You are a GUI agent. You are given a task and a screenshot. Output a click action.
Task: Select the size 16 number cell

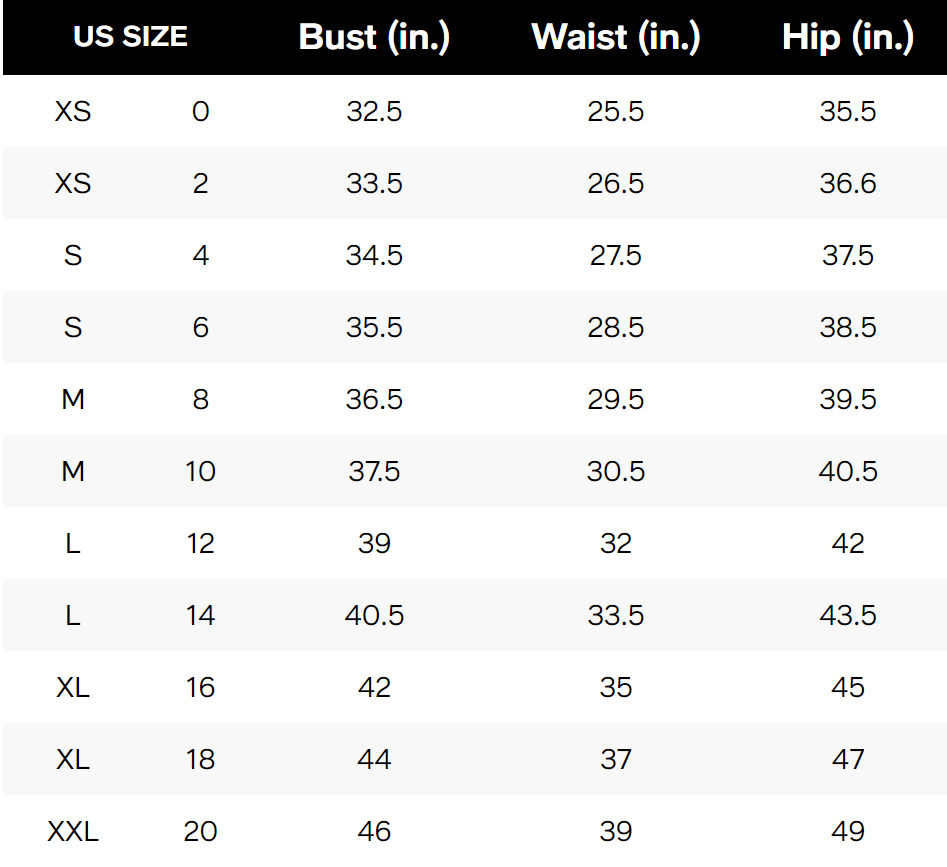200,687
